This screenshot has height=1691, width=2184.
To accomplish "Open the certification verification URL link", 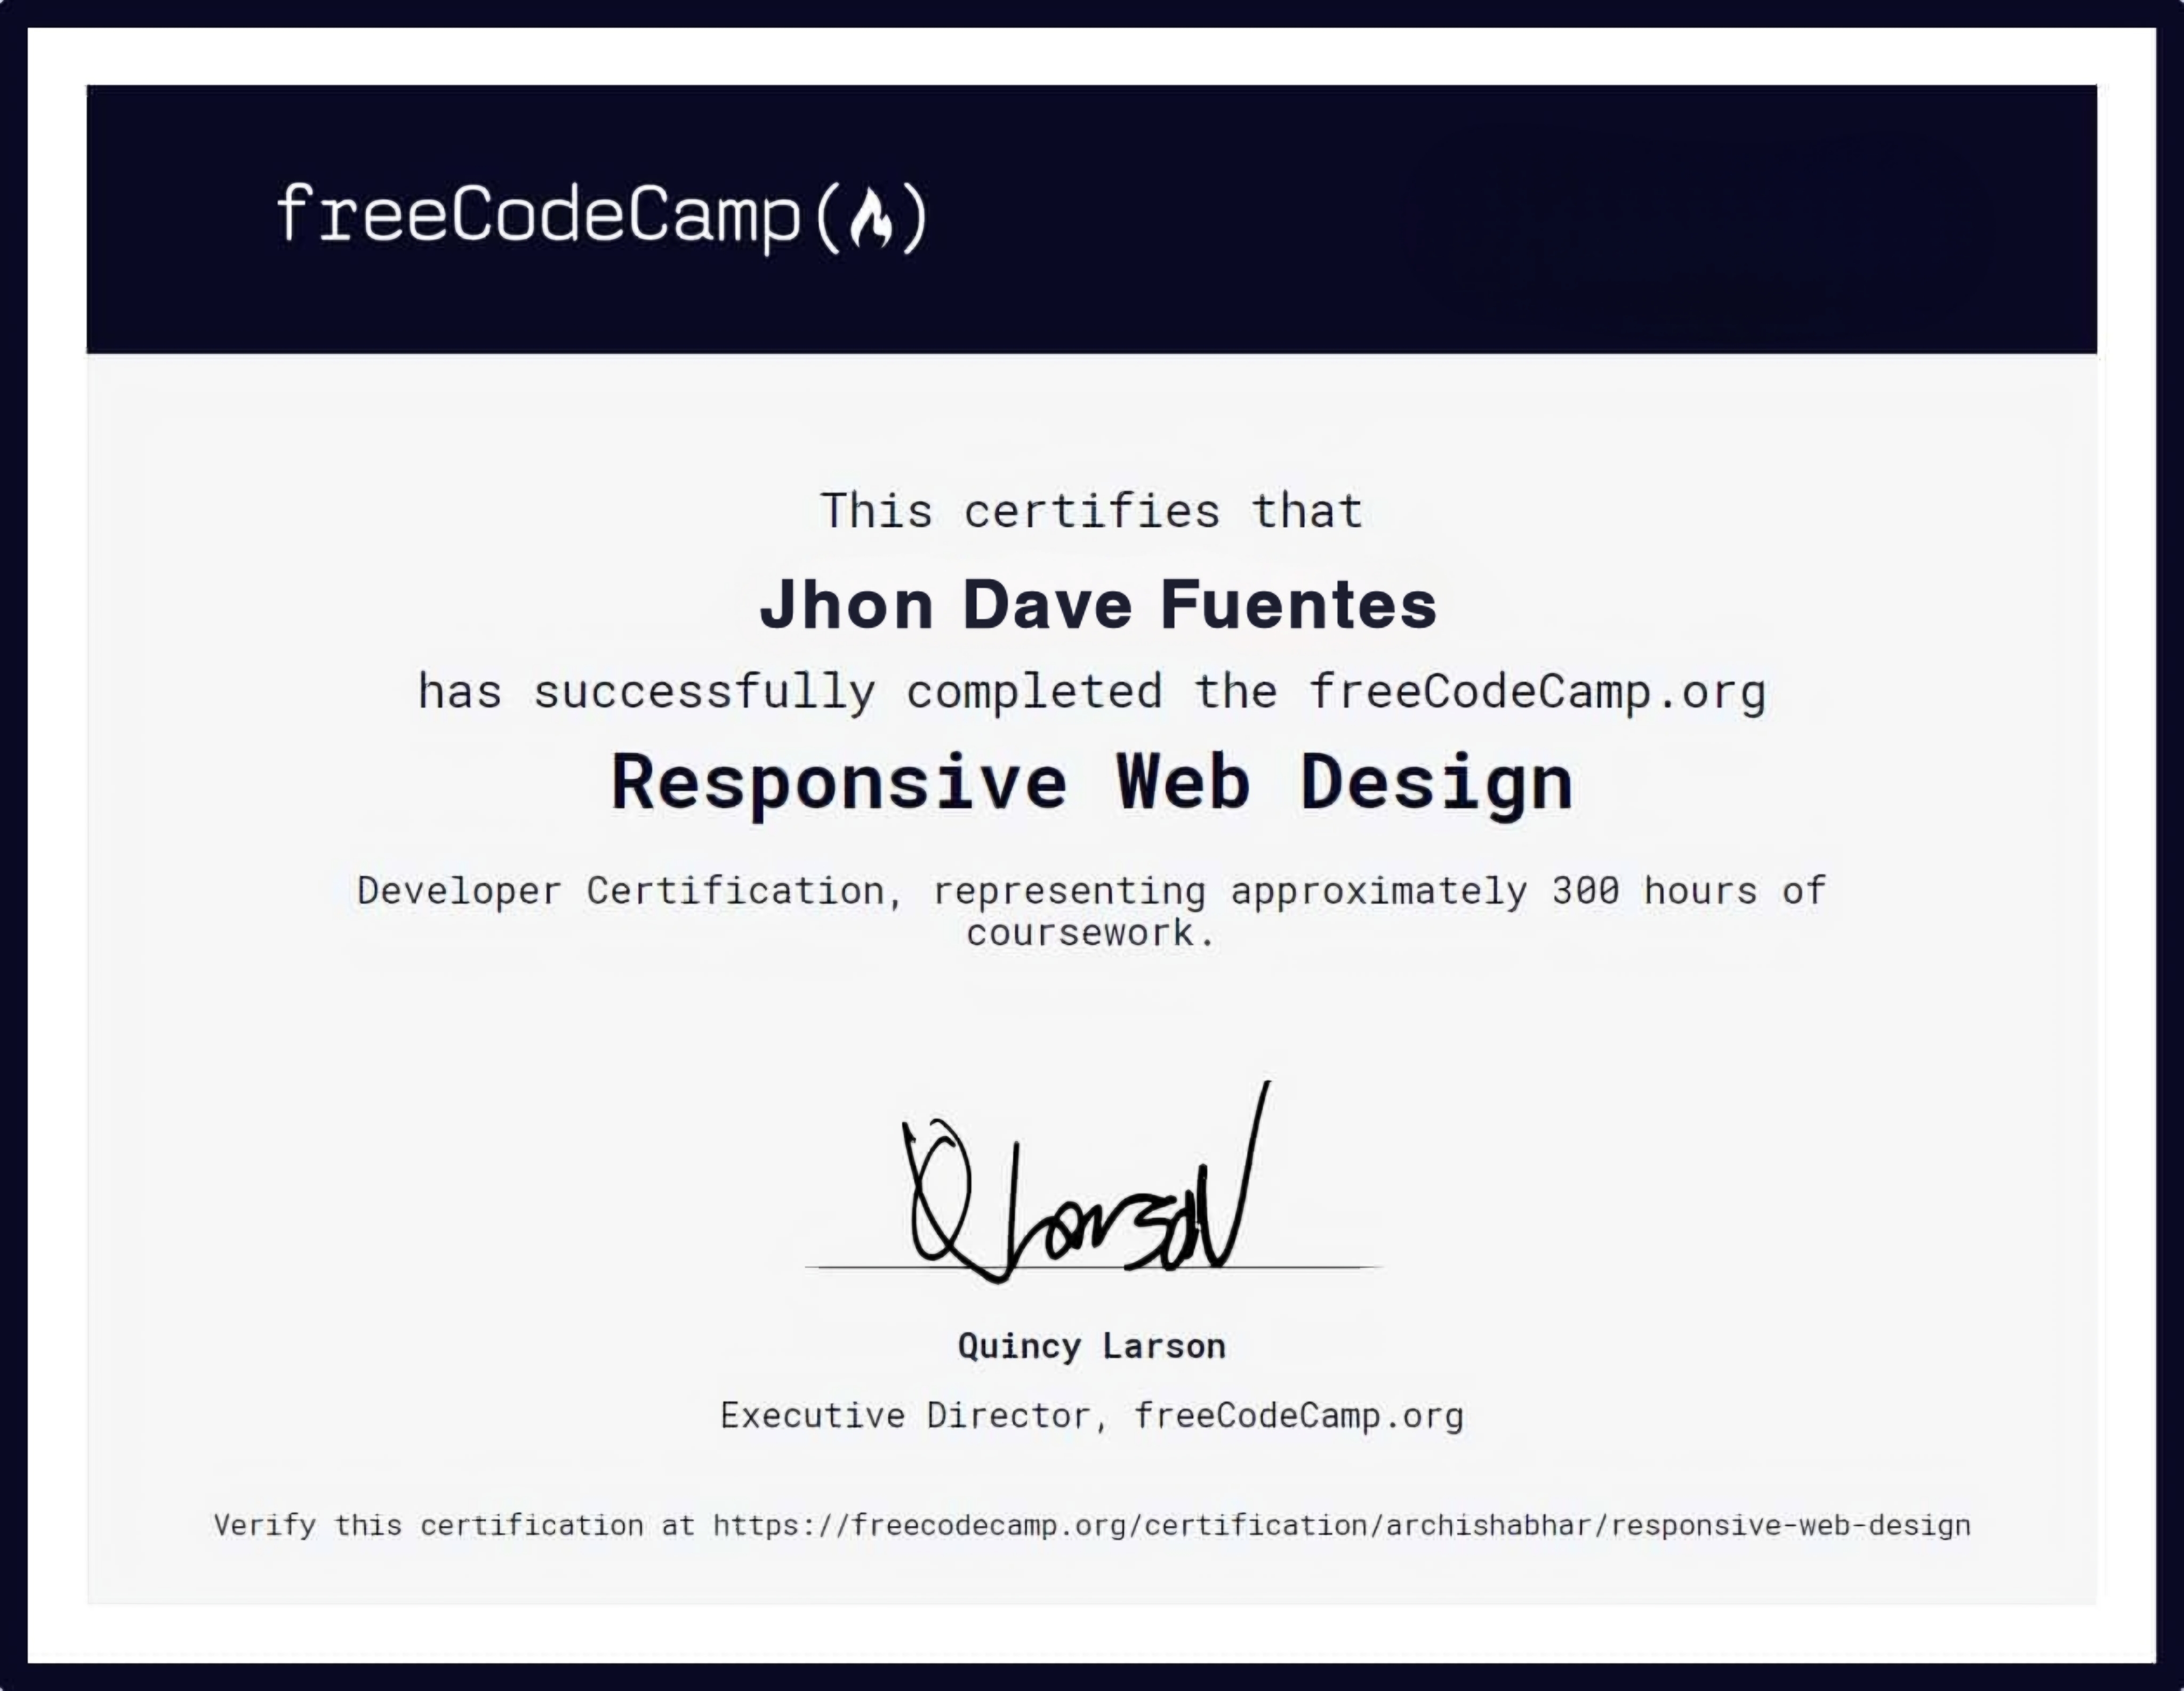I will pos(1342,1526).
